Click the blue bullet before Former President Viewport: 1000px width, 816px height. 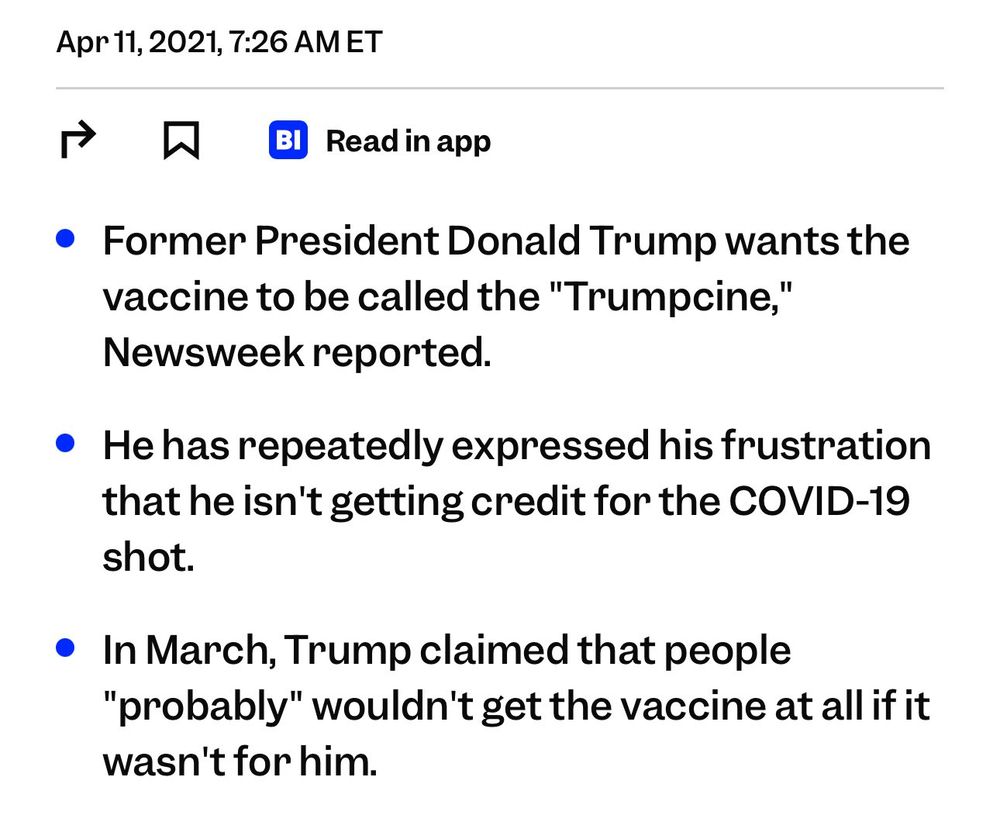66,239
